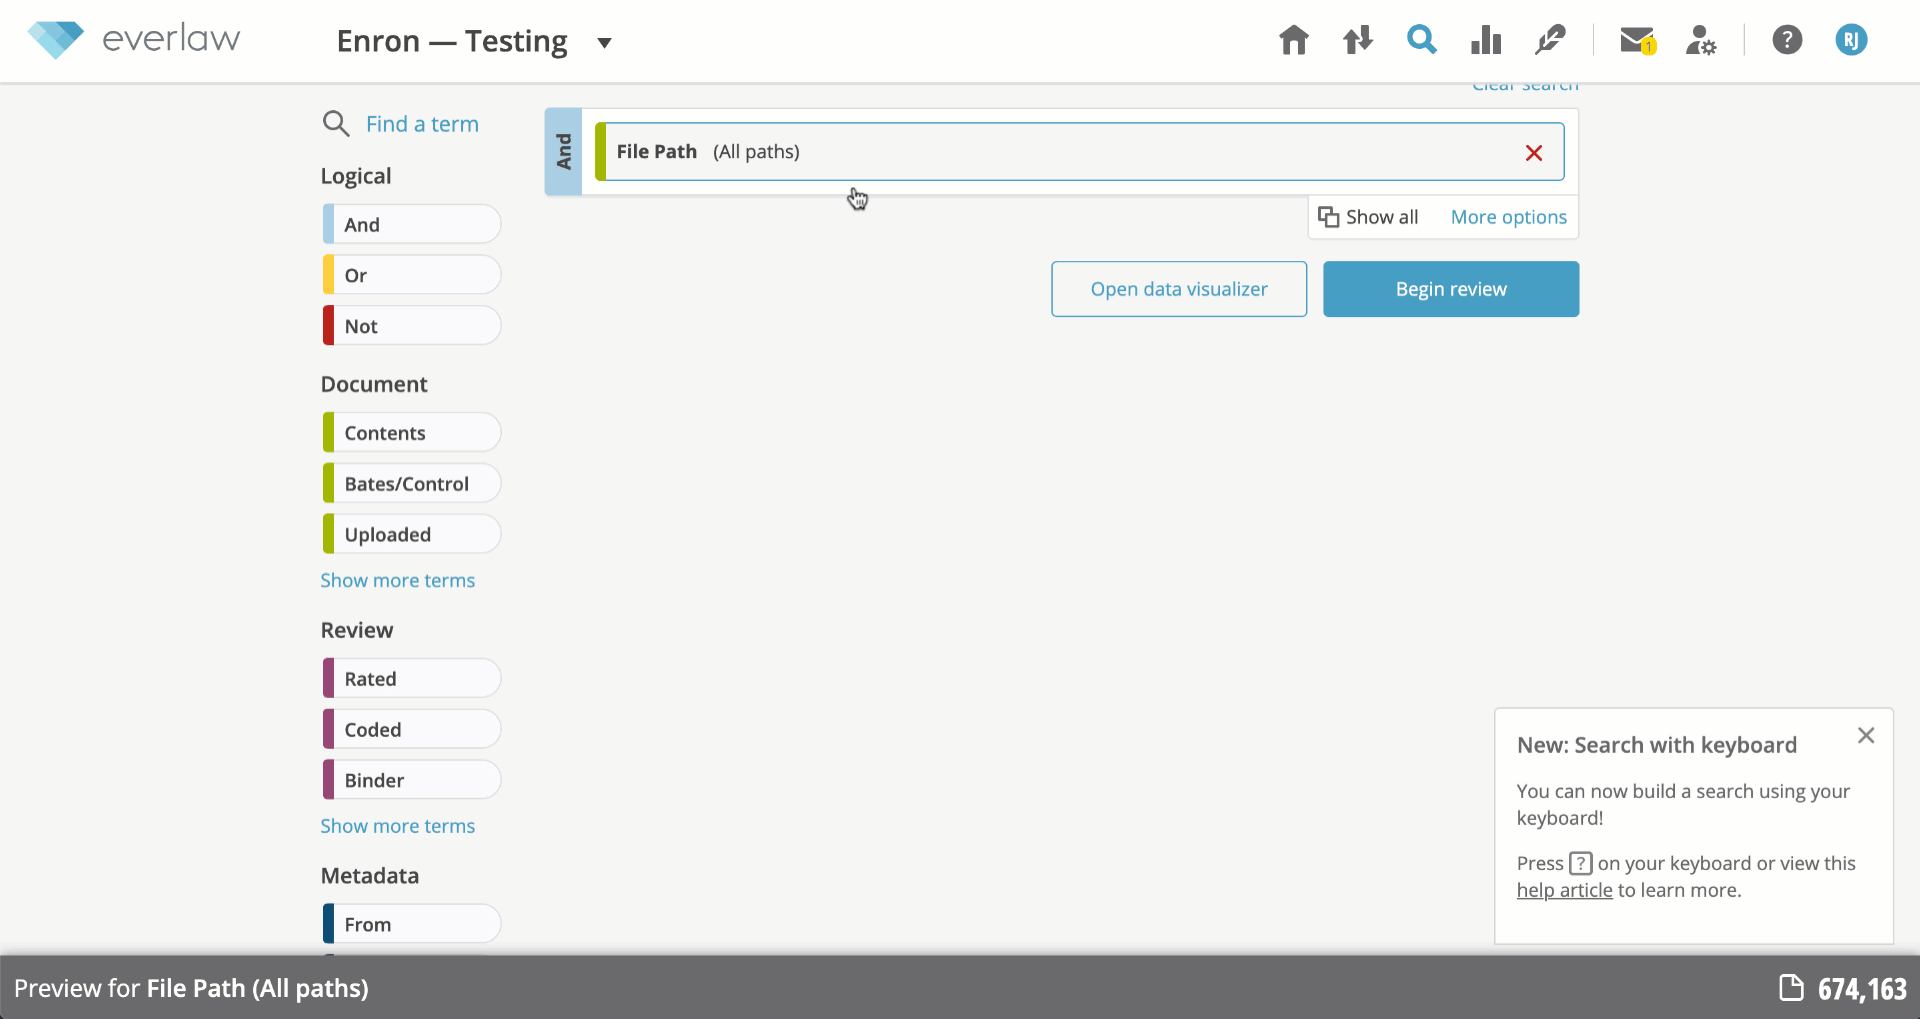Click the Show all stacked squares icon

pos(1329,217)
